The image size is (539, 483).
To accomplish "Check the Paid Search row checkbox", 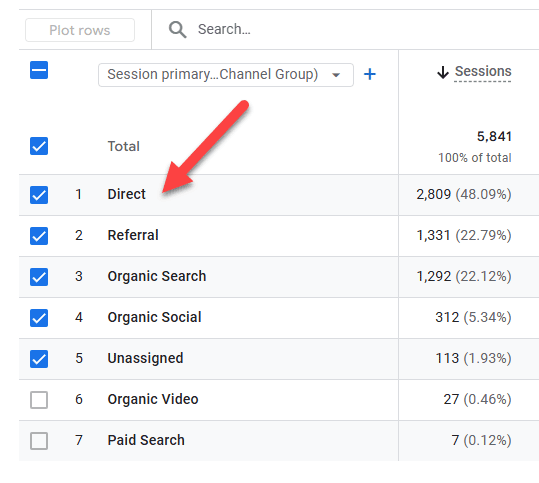I will [x=39, y=441].
